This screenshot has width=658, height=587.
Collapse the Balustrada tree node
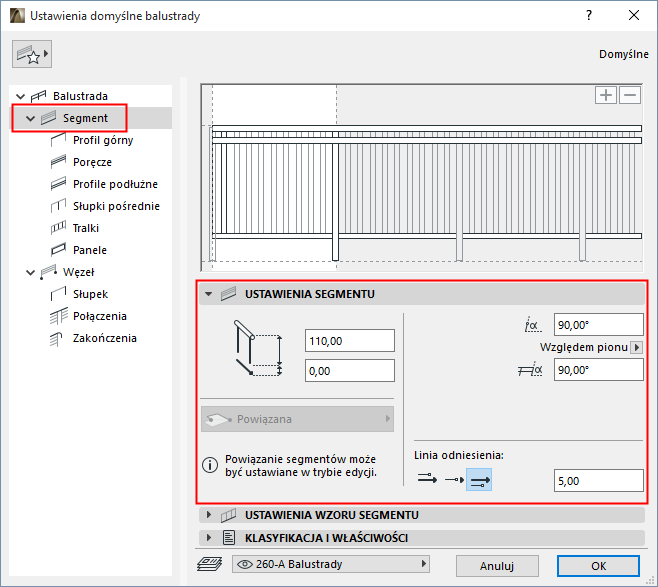(20, 97)
